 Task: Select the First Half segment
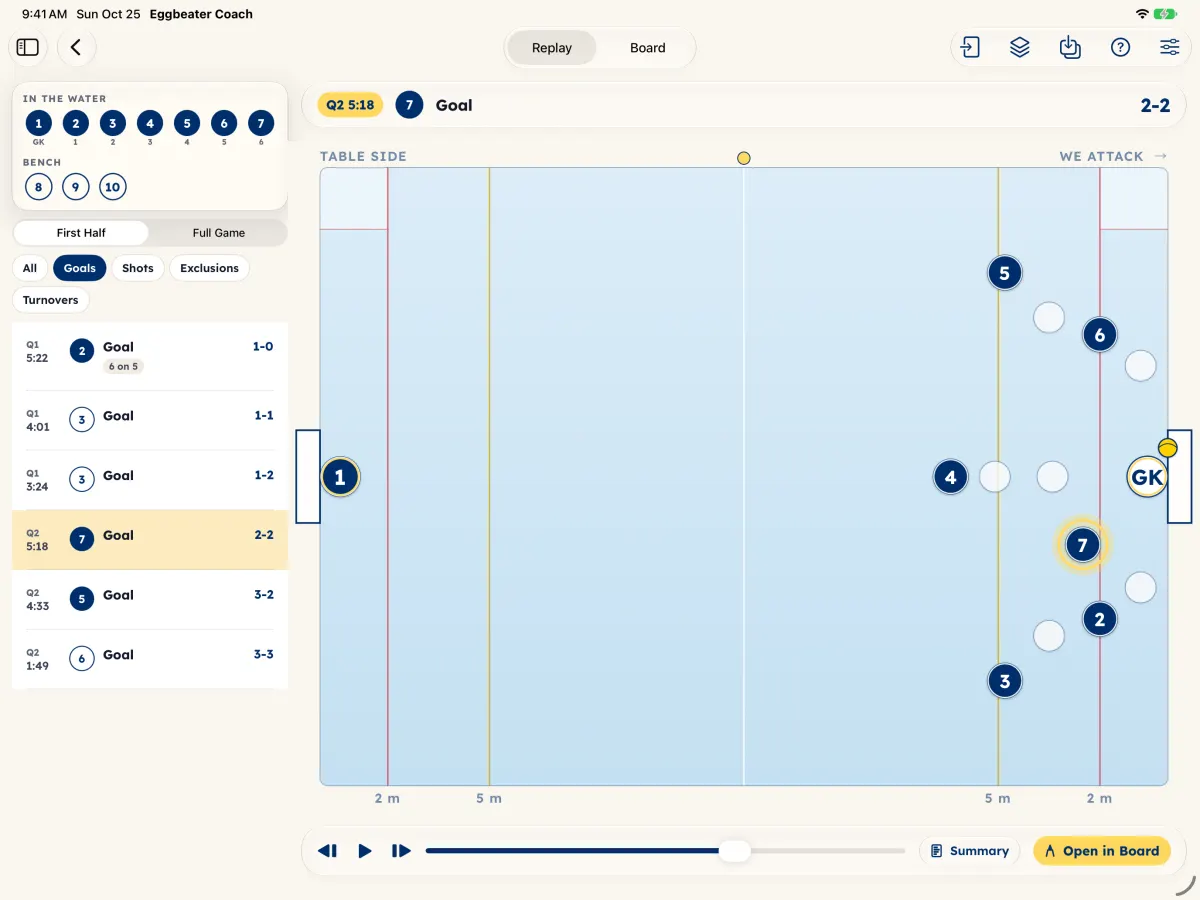click(x=81, y=232)
